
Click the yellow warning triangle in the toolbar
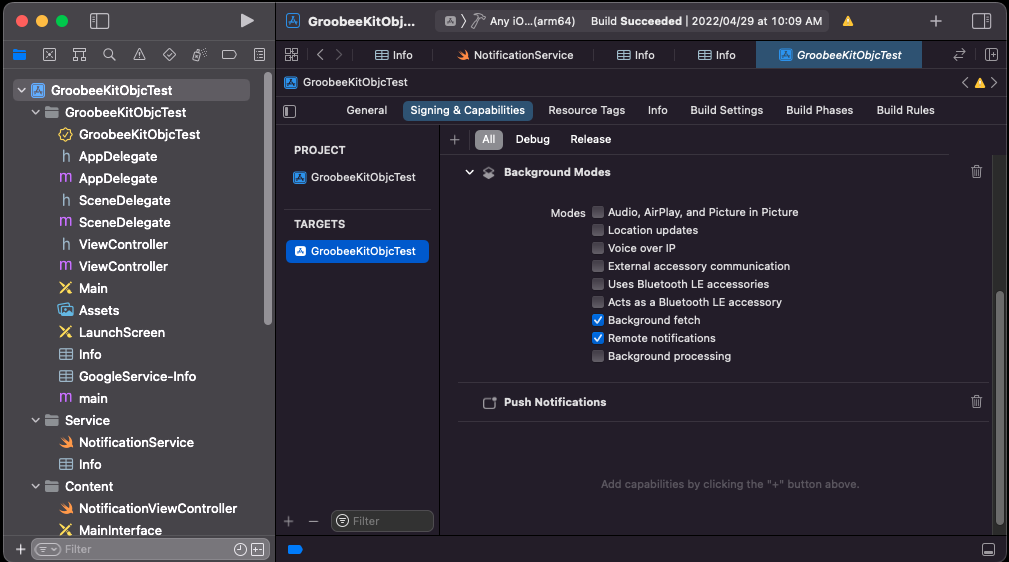(848, 21)
